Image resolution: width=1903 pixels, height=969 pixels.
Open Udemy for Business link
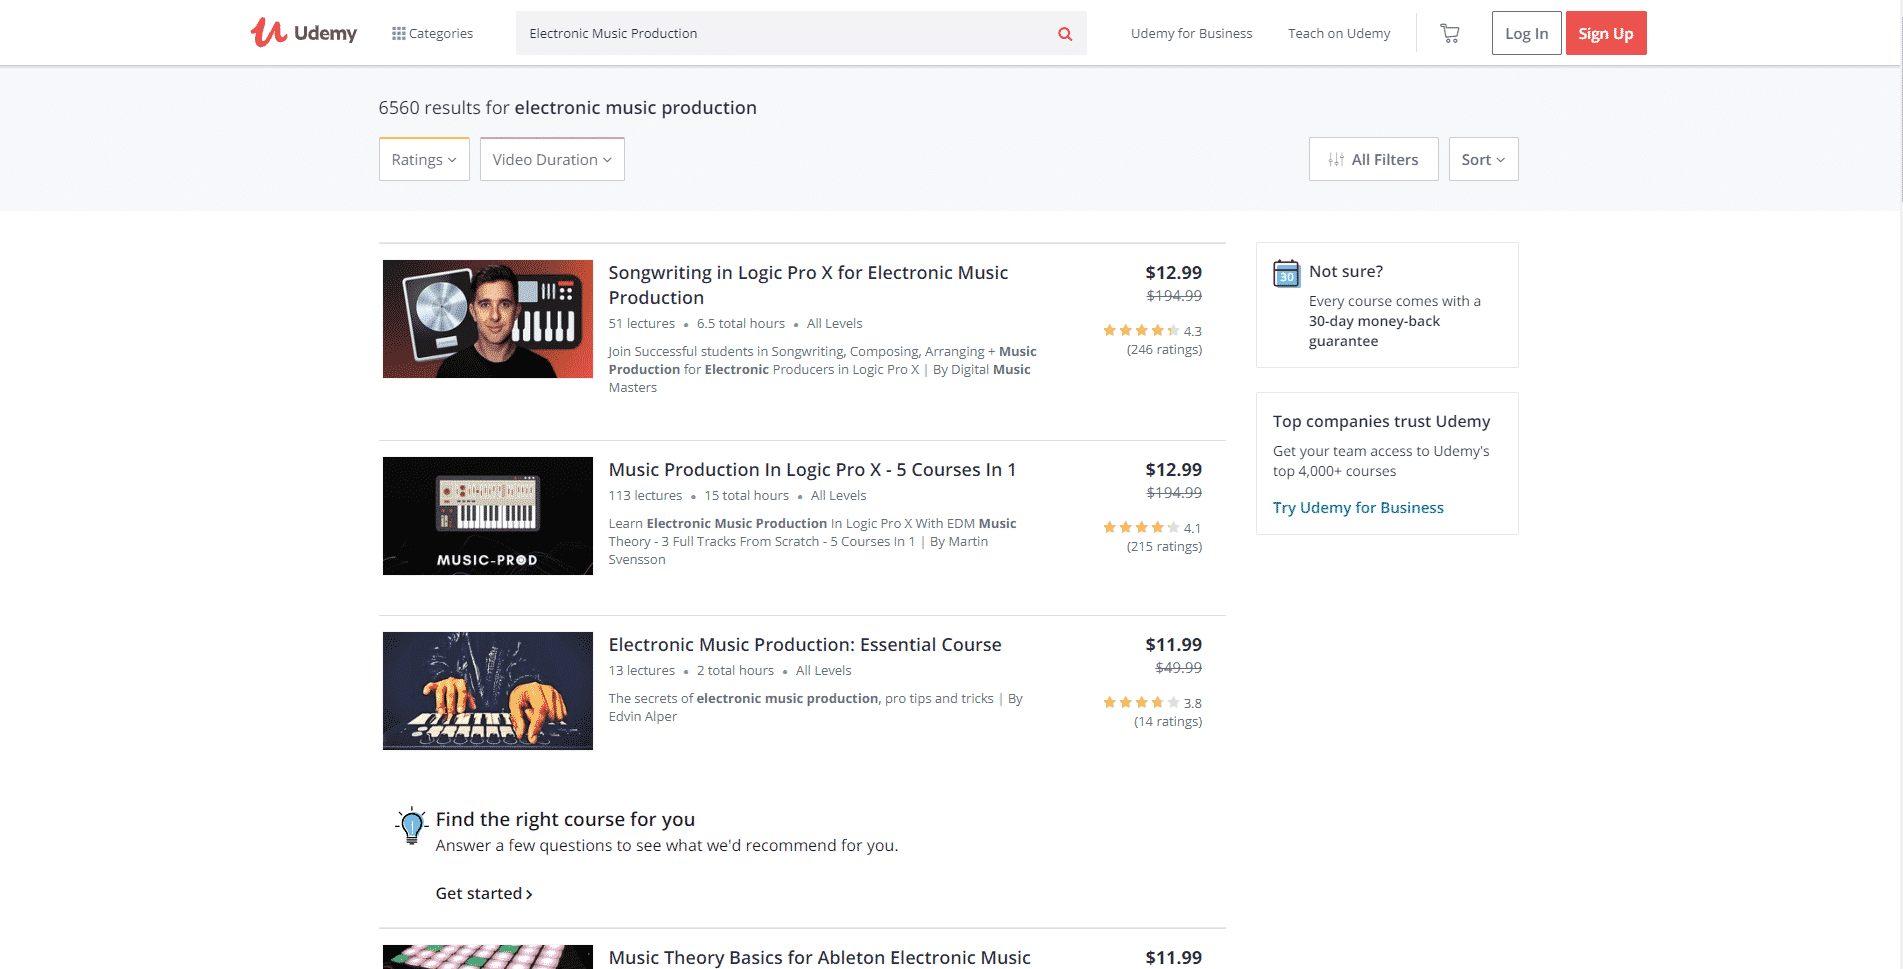[x=1191, y=33]
